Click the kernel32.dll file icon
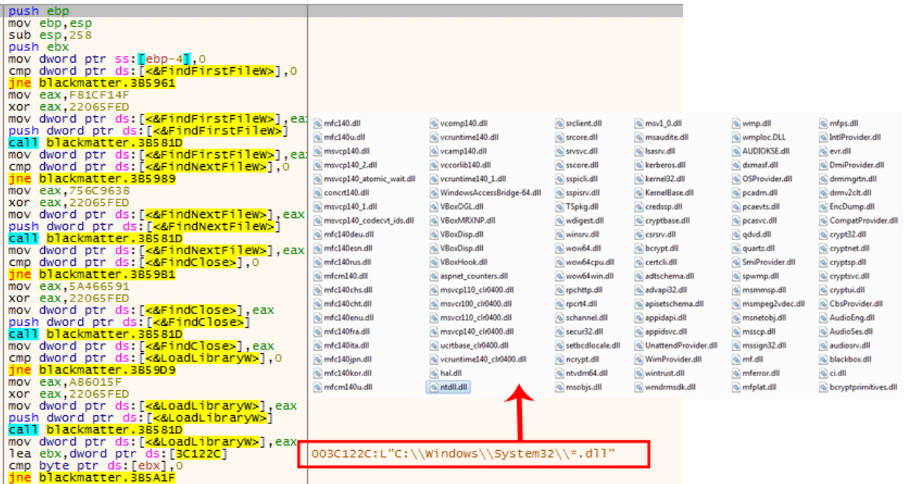Viewport: 904px width, 484px height. [x=640, y=177]
